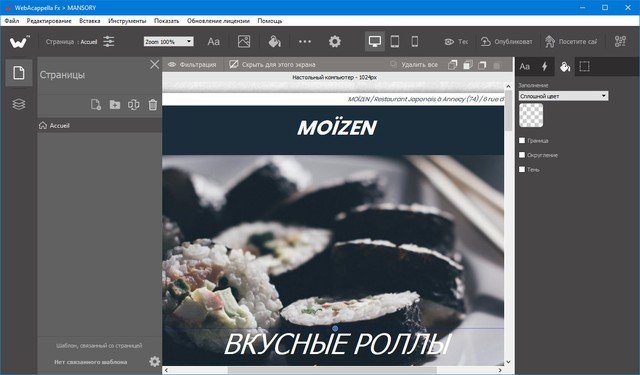Viewport: 640px width, 375px height.
Task: Select the Pages sidebar icon
Action: pos(19,73)
